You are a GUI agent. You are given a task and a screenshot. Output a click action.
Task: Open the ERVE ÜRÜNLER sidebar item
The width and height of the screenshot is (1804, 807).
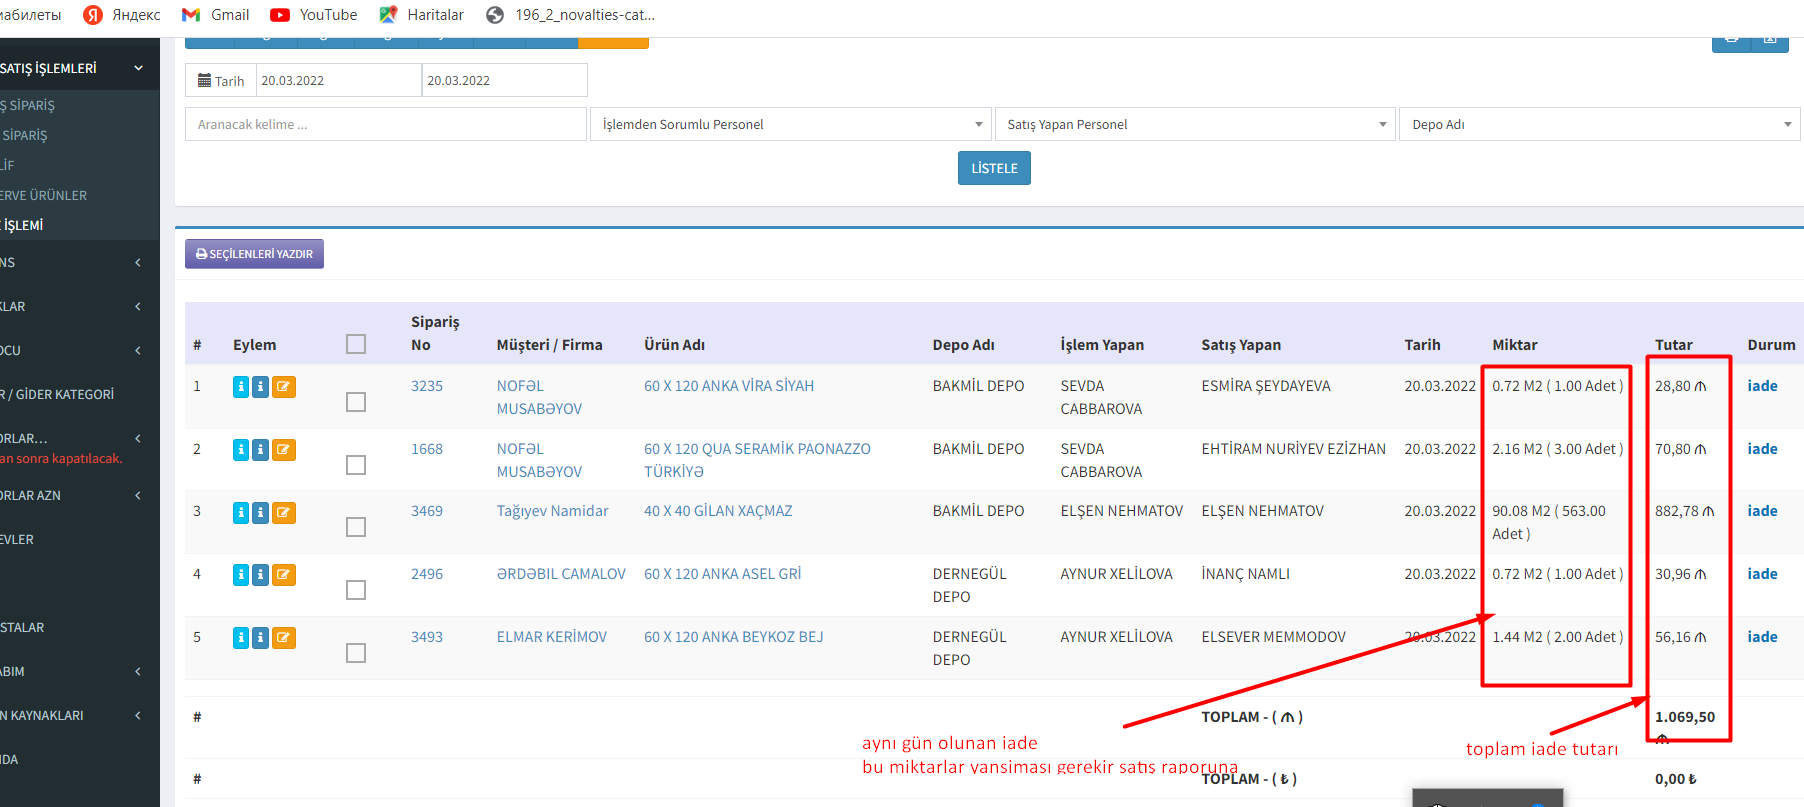coord(44,195)
